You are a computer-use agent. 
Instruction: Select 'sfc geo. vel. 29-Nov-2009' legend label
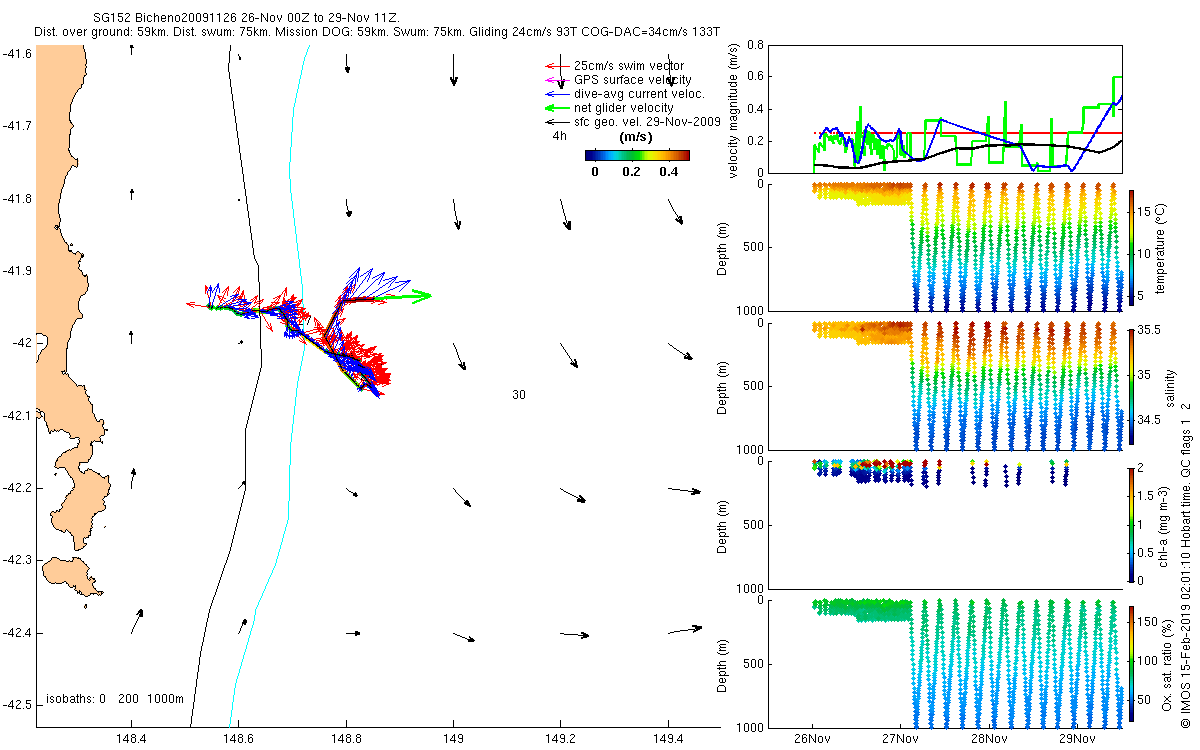pyautogui.click(x=647, y=122)
